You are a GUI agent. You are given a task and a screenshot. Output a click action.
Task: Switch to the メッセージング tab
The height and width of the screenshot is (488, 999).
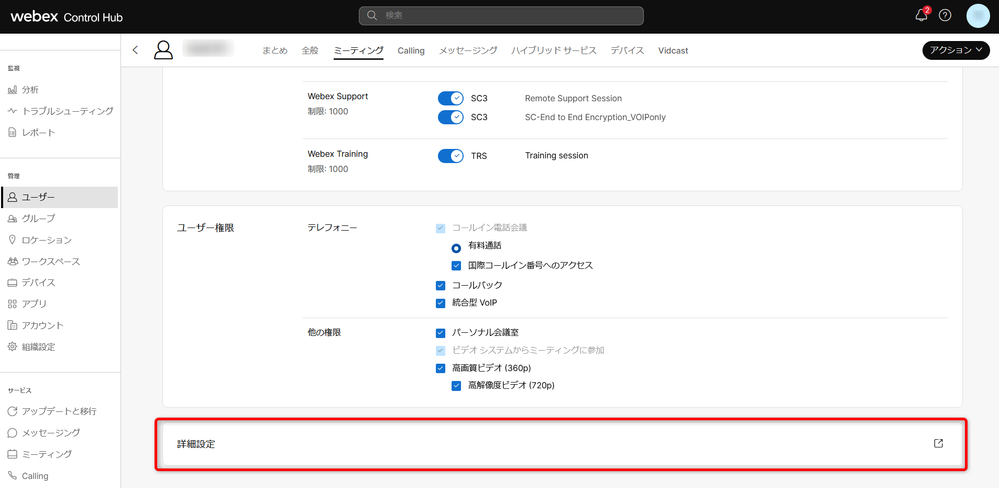[x=468, y=50]
